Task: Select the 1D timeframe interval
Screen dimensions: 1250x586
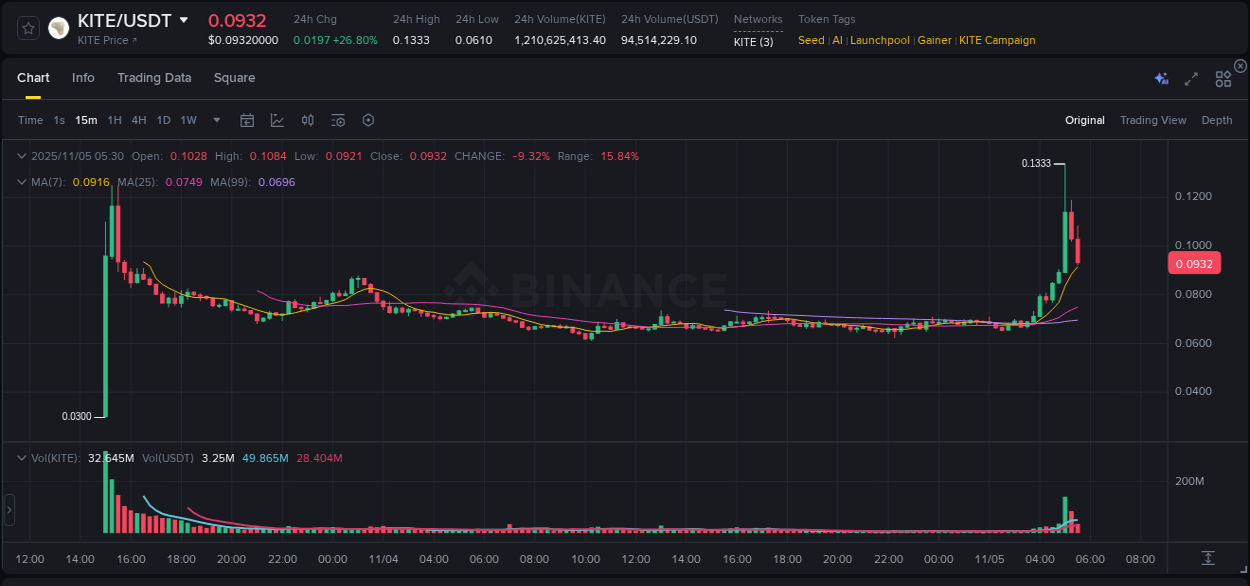Action: click(x=163, y=120)
